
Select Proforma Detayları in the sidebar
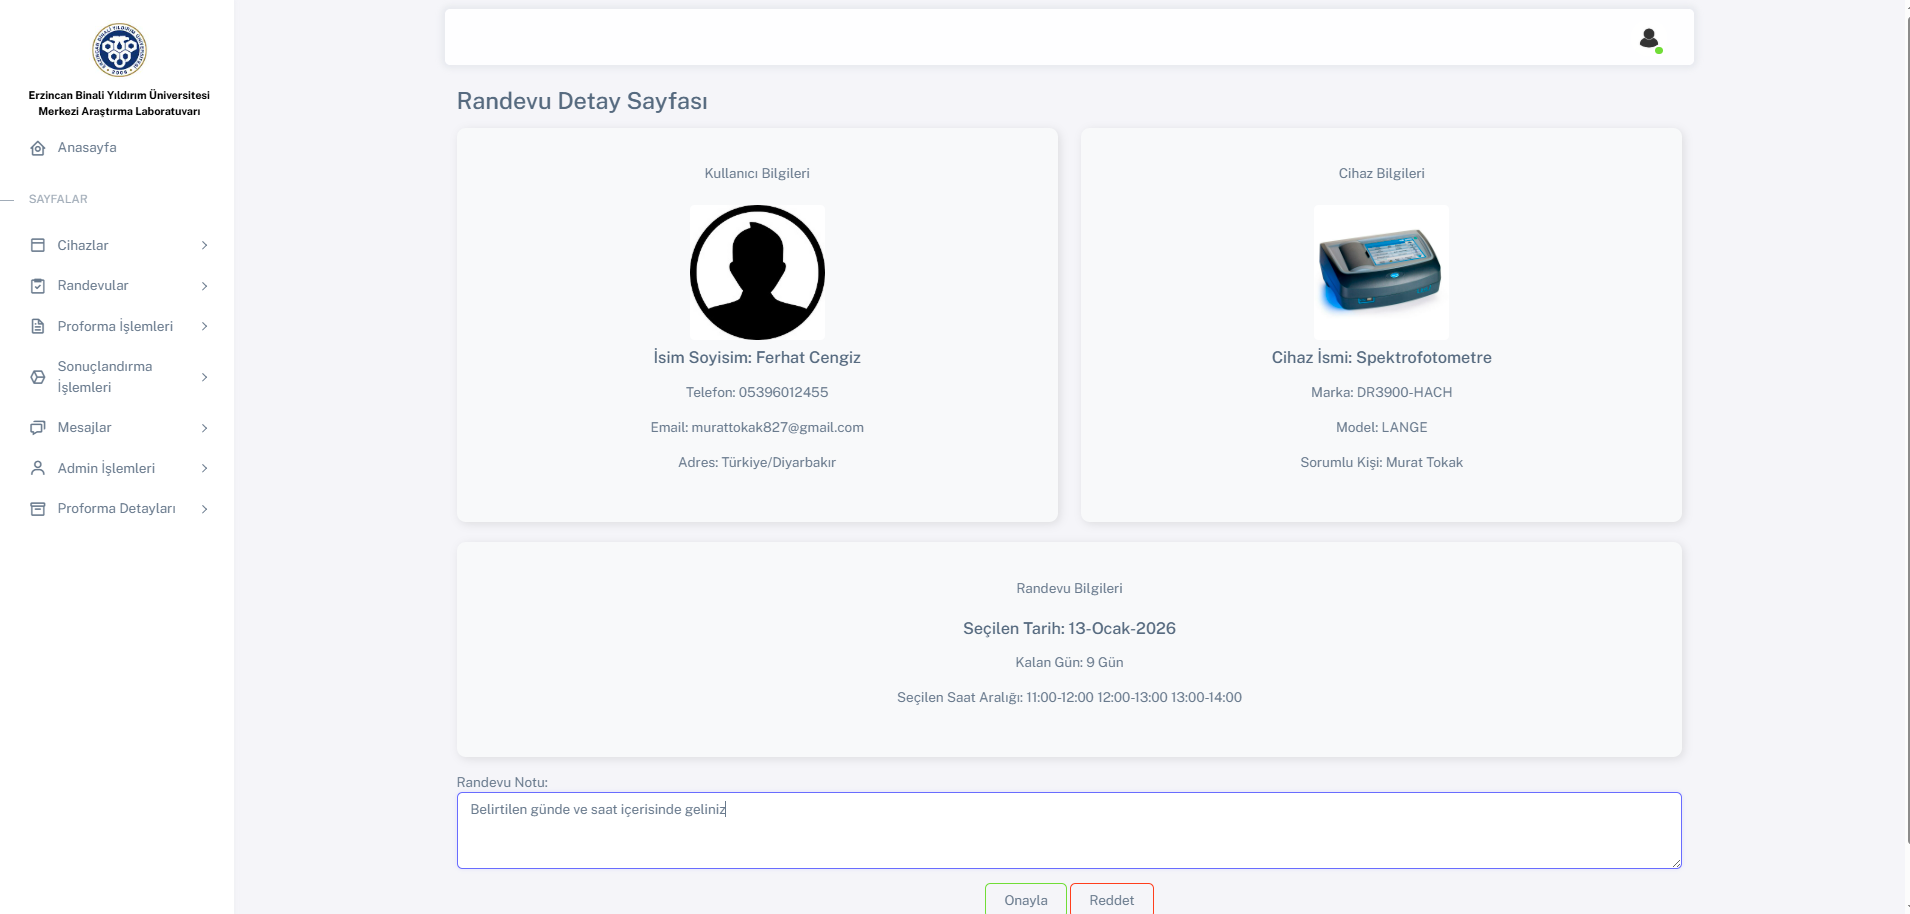[x=116, y=509]
